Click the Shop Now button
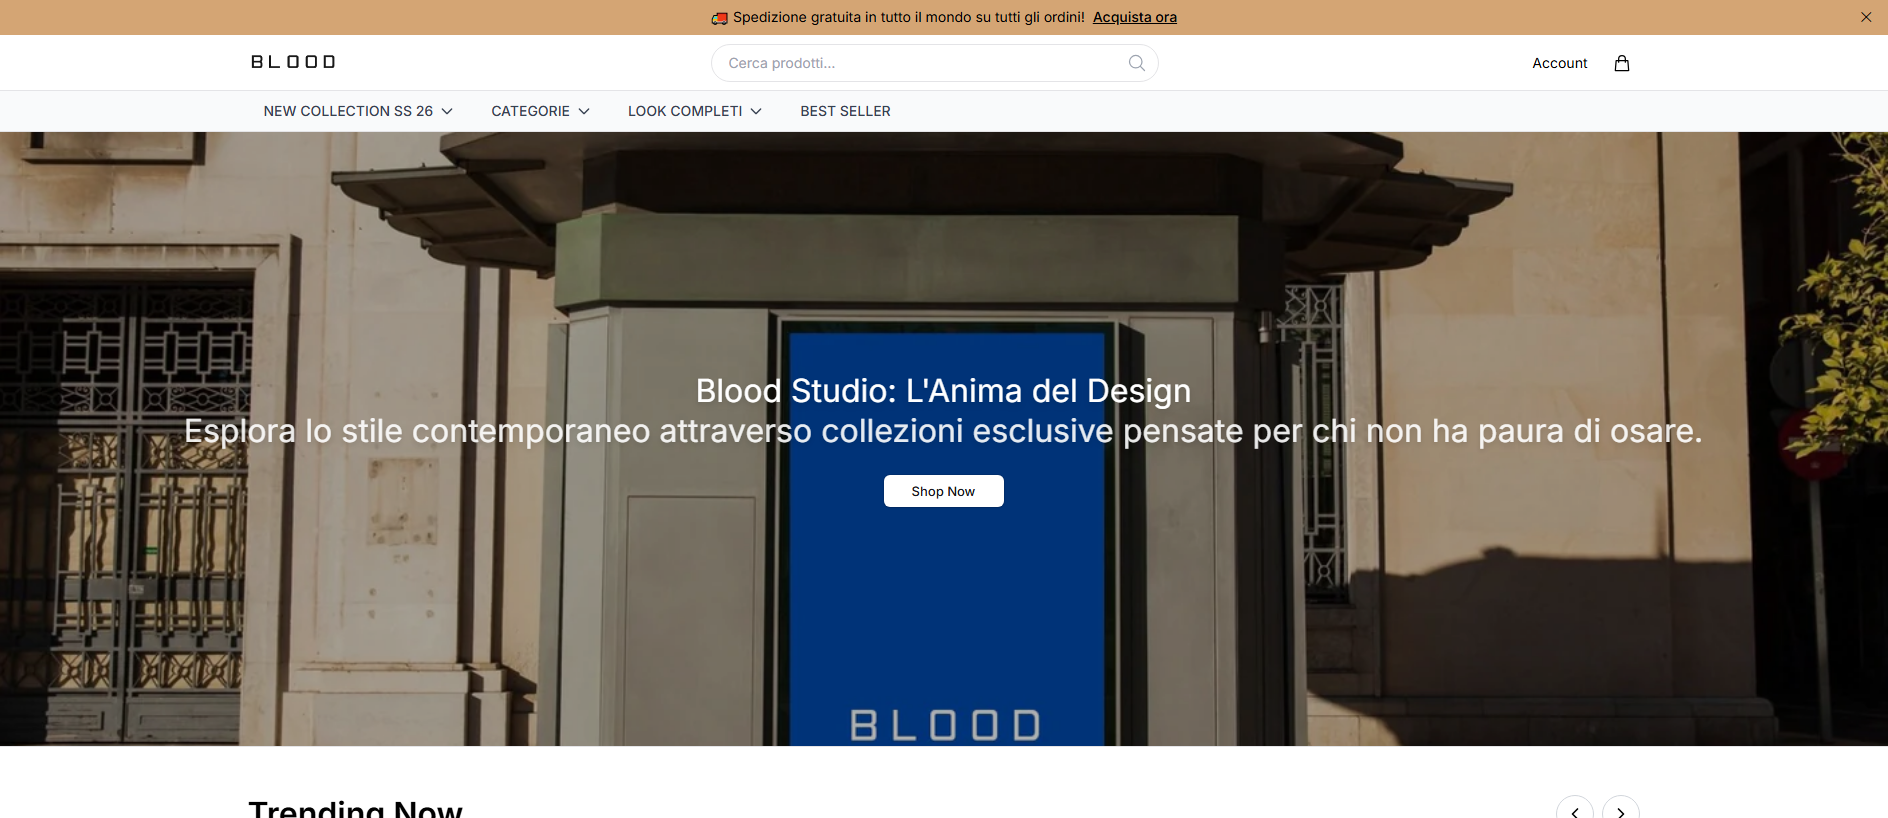Screen dimensions: 1888x818 pyautogui.click(x=944, y=491)
